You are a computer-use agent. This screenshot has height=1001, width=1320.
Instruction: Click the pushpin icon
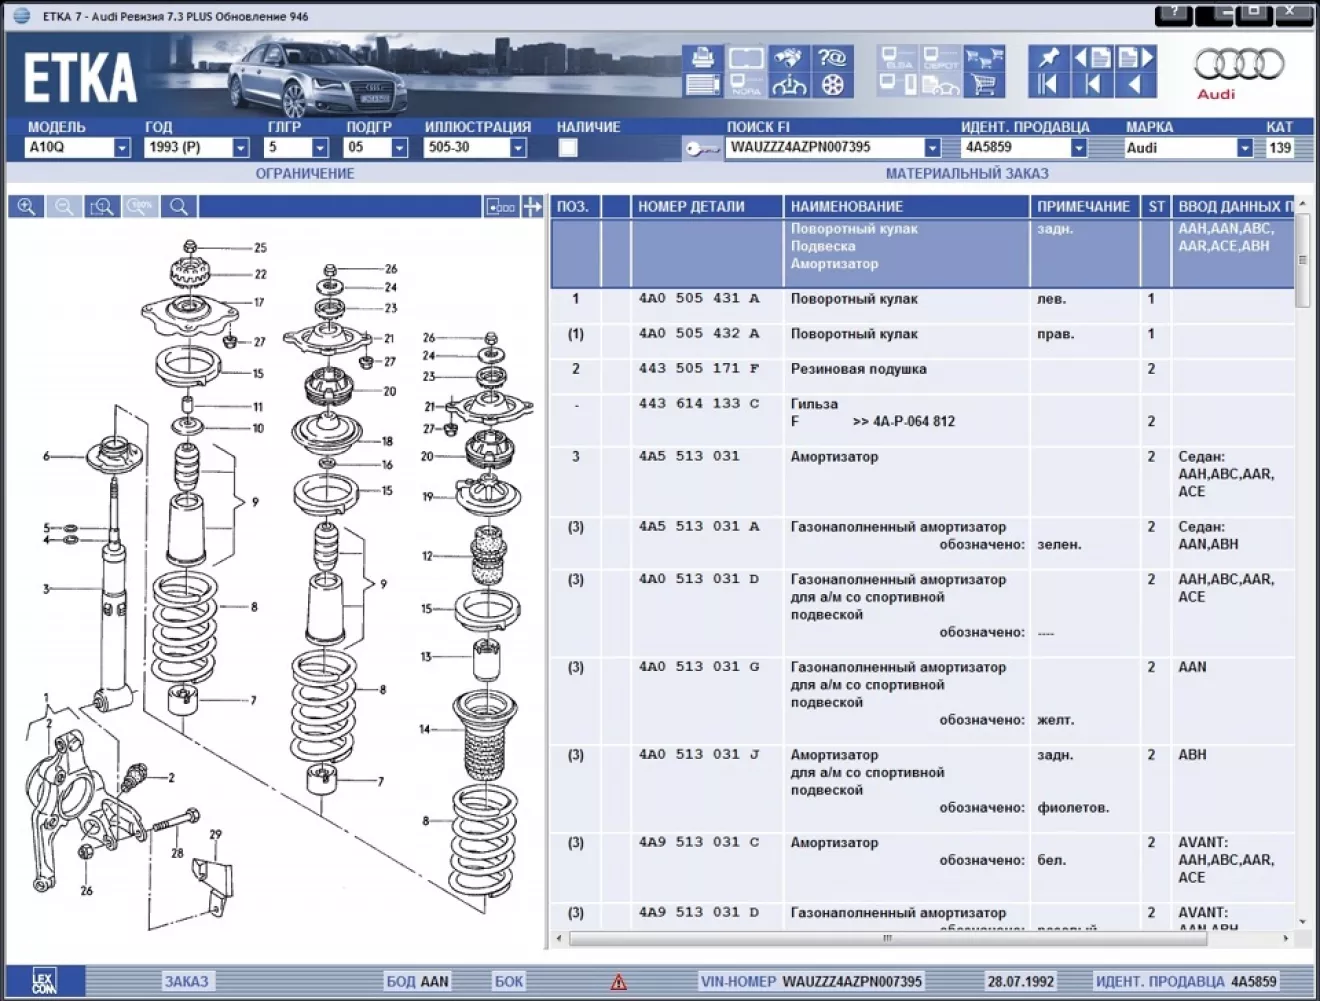click(1049, 57)
